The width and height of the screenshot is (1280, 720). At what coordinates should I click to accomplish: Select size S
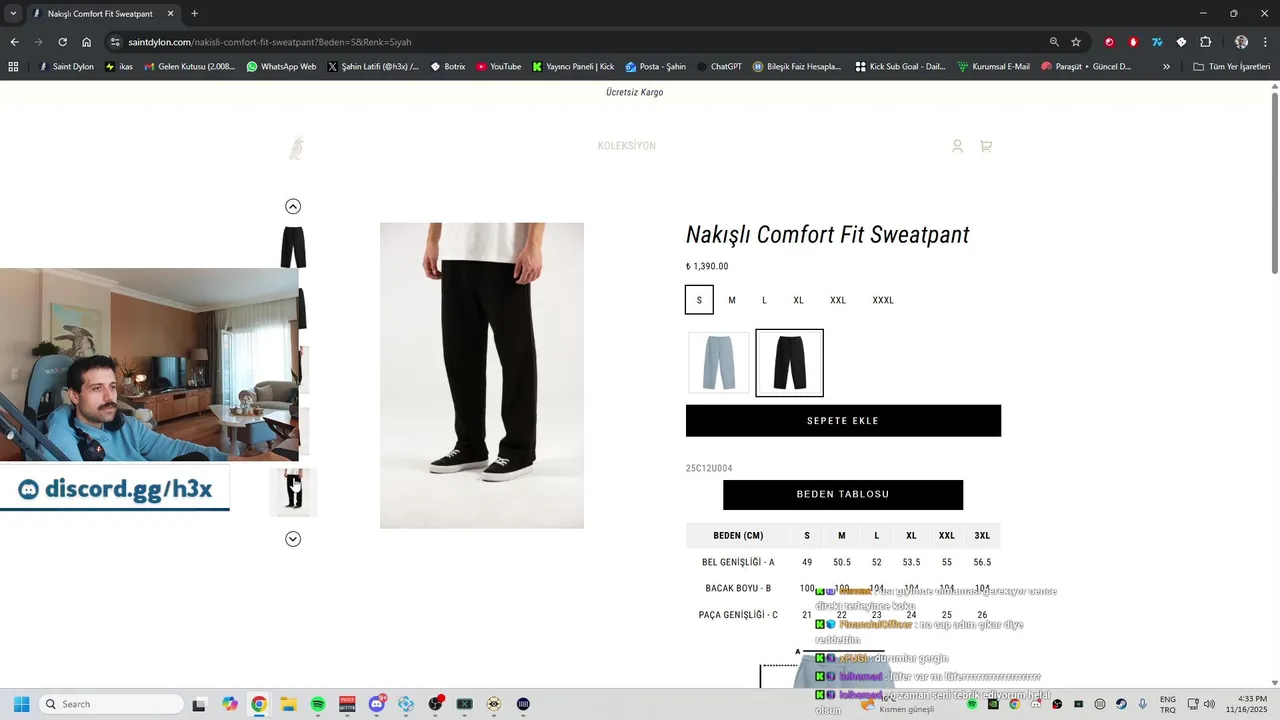point(699,300)
